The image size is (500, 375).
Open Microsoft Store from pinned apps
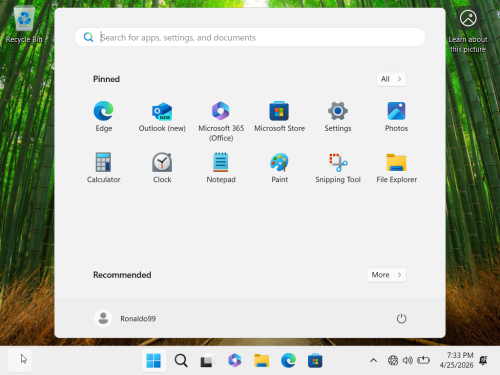click(279, 116)
